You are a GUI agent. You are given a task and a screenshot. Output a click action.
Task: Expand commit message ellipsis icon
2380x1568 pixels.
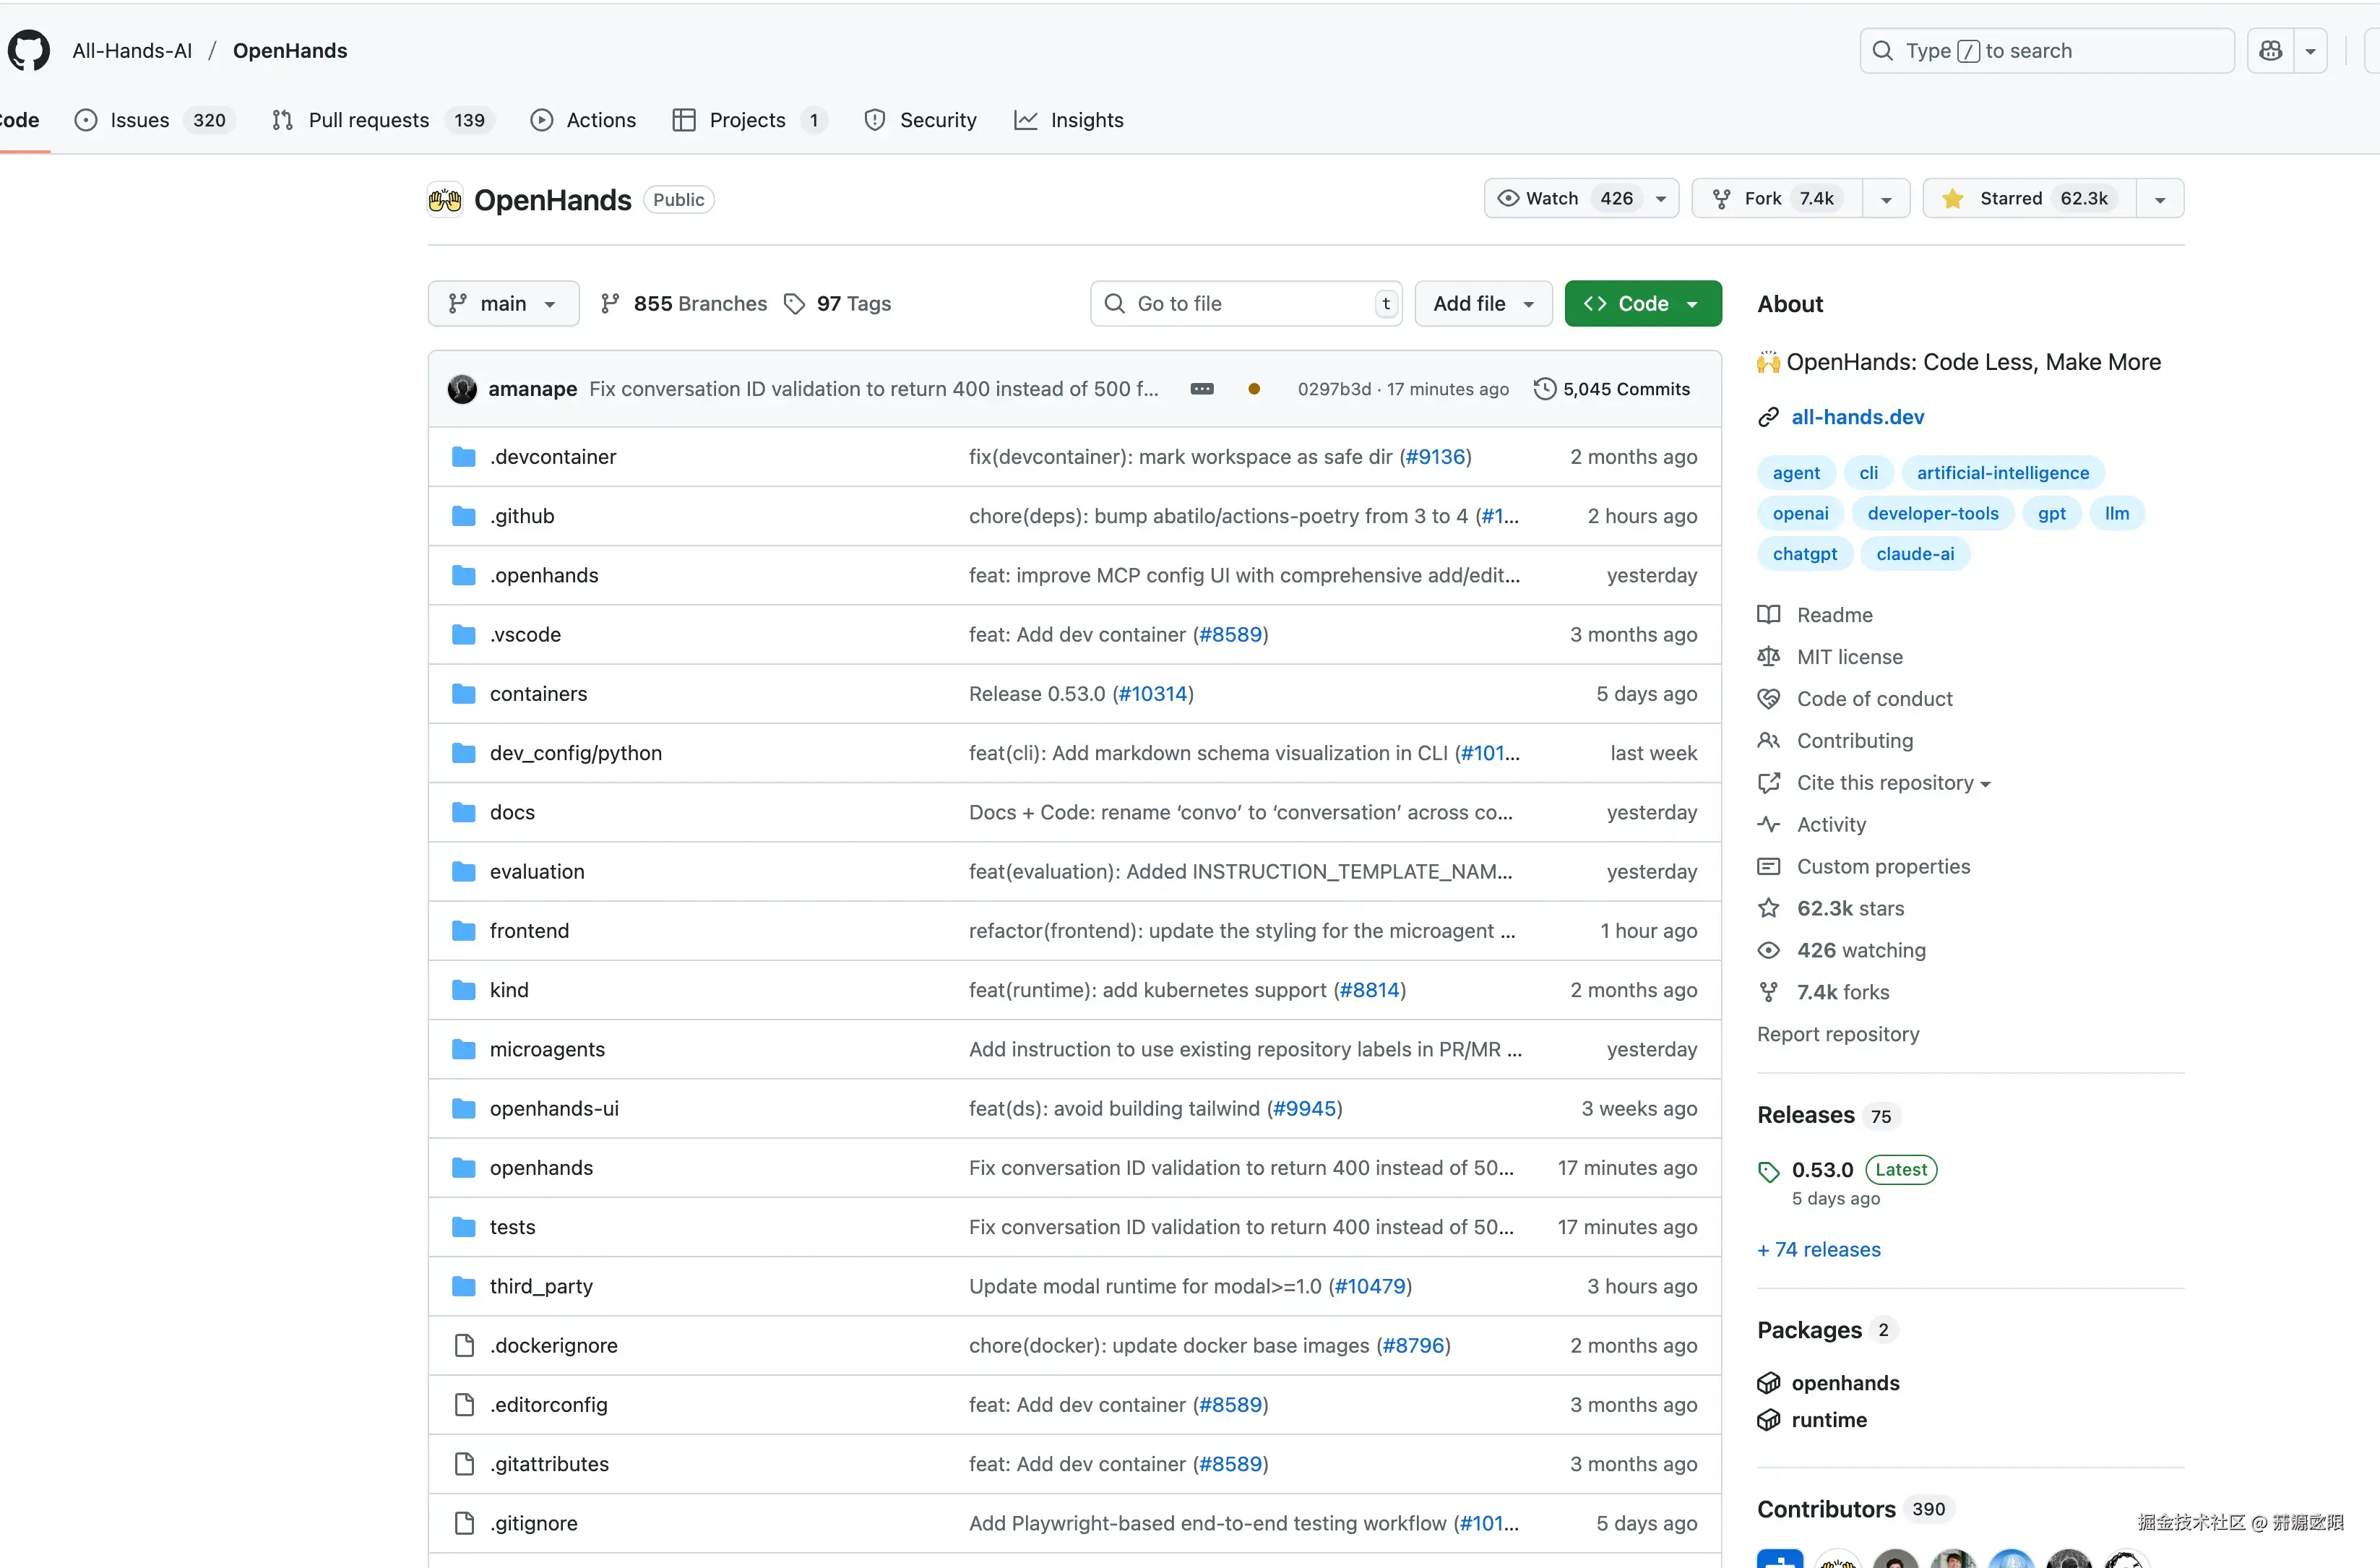point(1202,389)
